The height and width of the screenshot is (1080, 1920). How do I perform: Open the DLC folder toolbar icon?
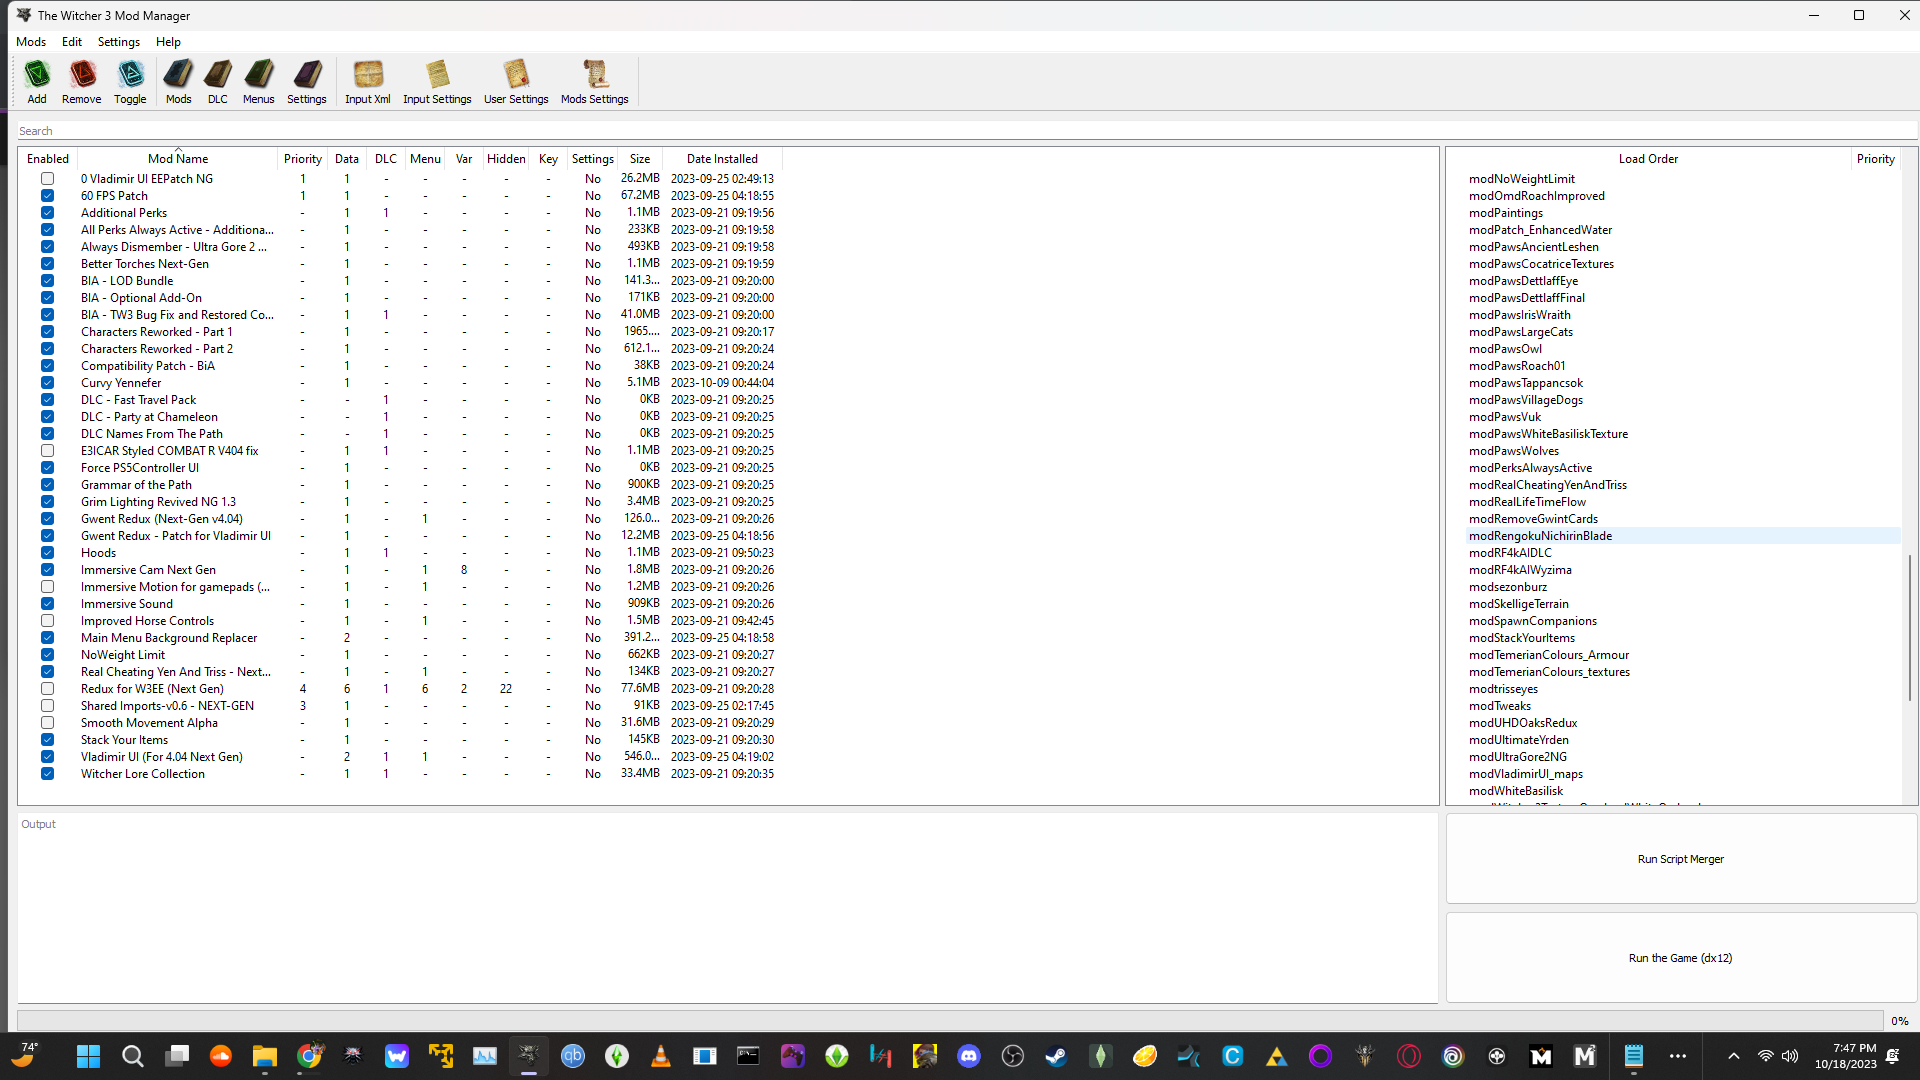pos(218,82)
